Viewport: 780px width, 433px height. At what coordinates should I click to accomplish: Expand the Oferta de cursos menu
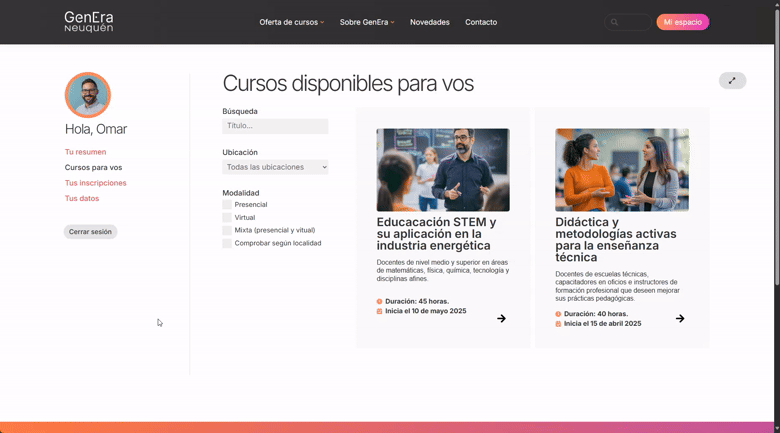[x=291, y=22]
